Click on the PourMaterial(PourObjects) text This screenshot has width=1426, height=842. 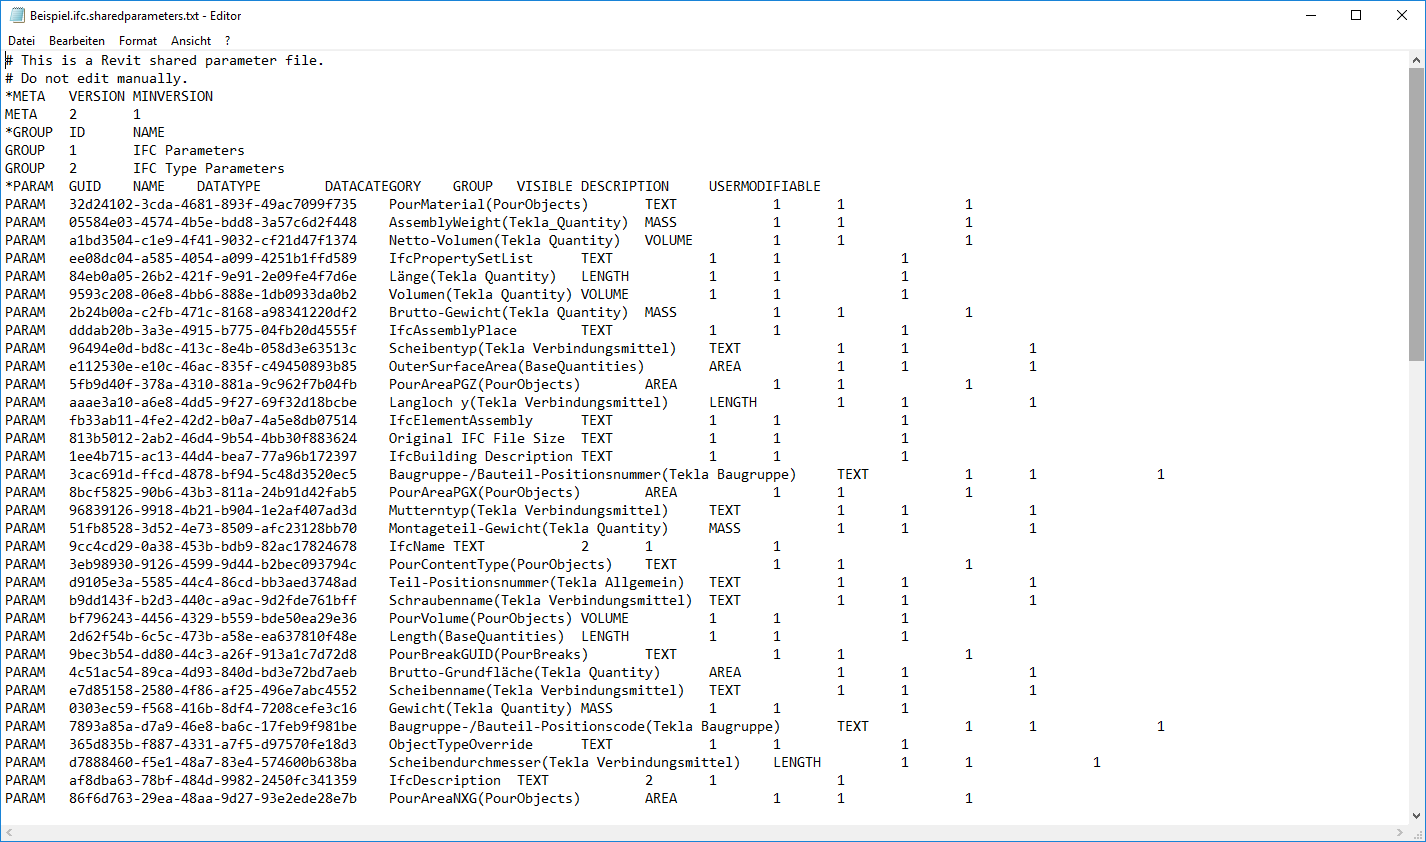[488, 204]
